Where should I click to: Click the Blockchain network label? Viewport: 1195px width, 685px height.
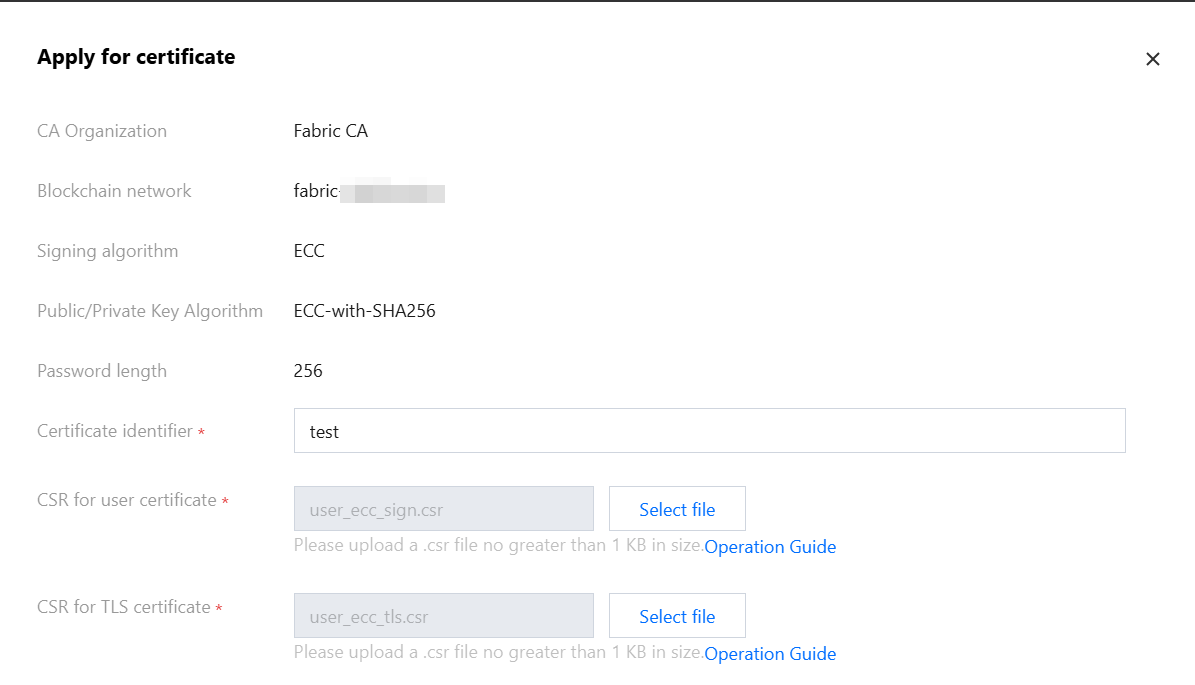click(114, 191)
